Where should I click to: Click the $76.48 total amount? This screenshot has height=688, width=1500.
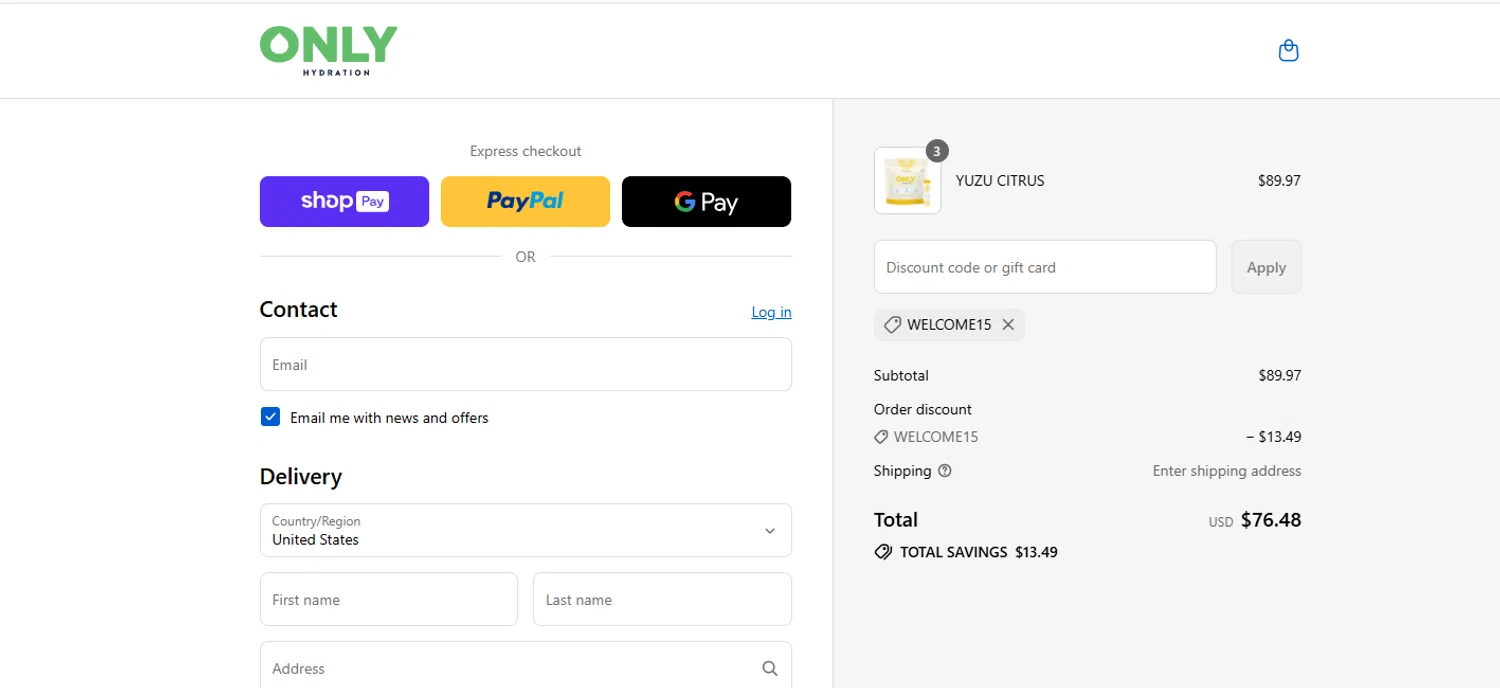click(x=1271, y=520)
